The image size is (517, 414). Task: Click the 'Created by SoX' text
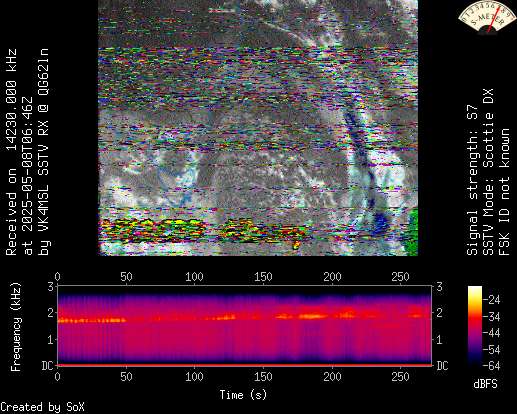43,407
